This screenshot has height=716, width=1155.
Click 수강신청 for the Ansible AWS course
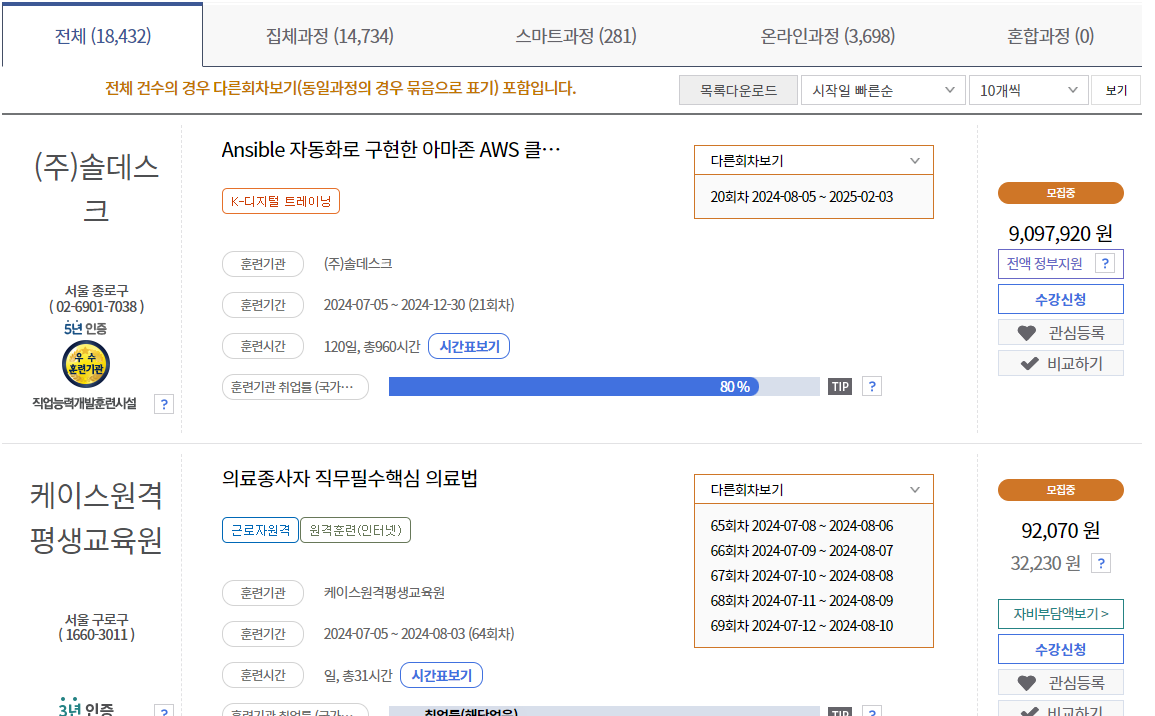pos(1060,298)
